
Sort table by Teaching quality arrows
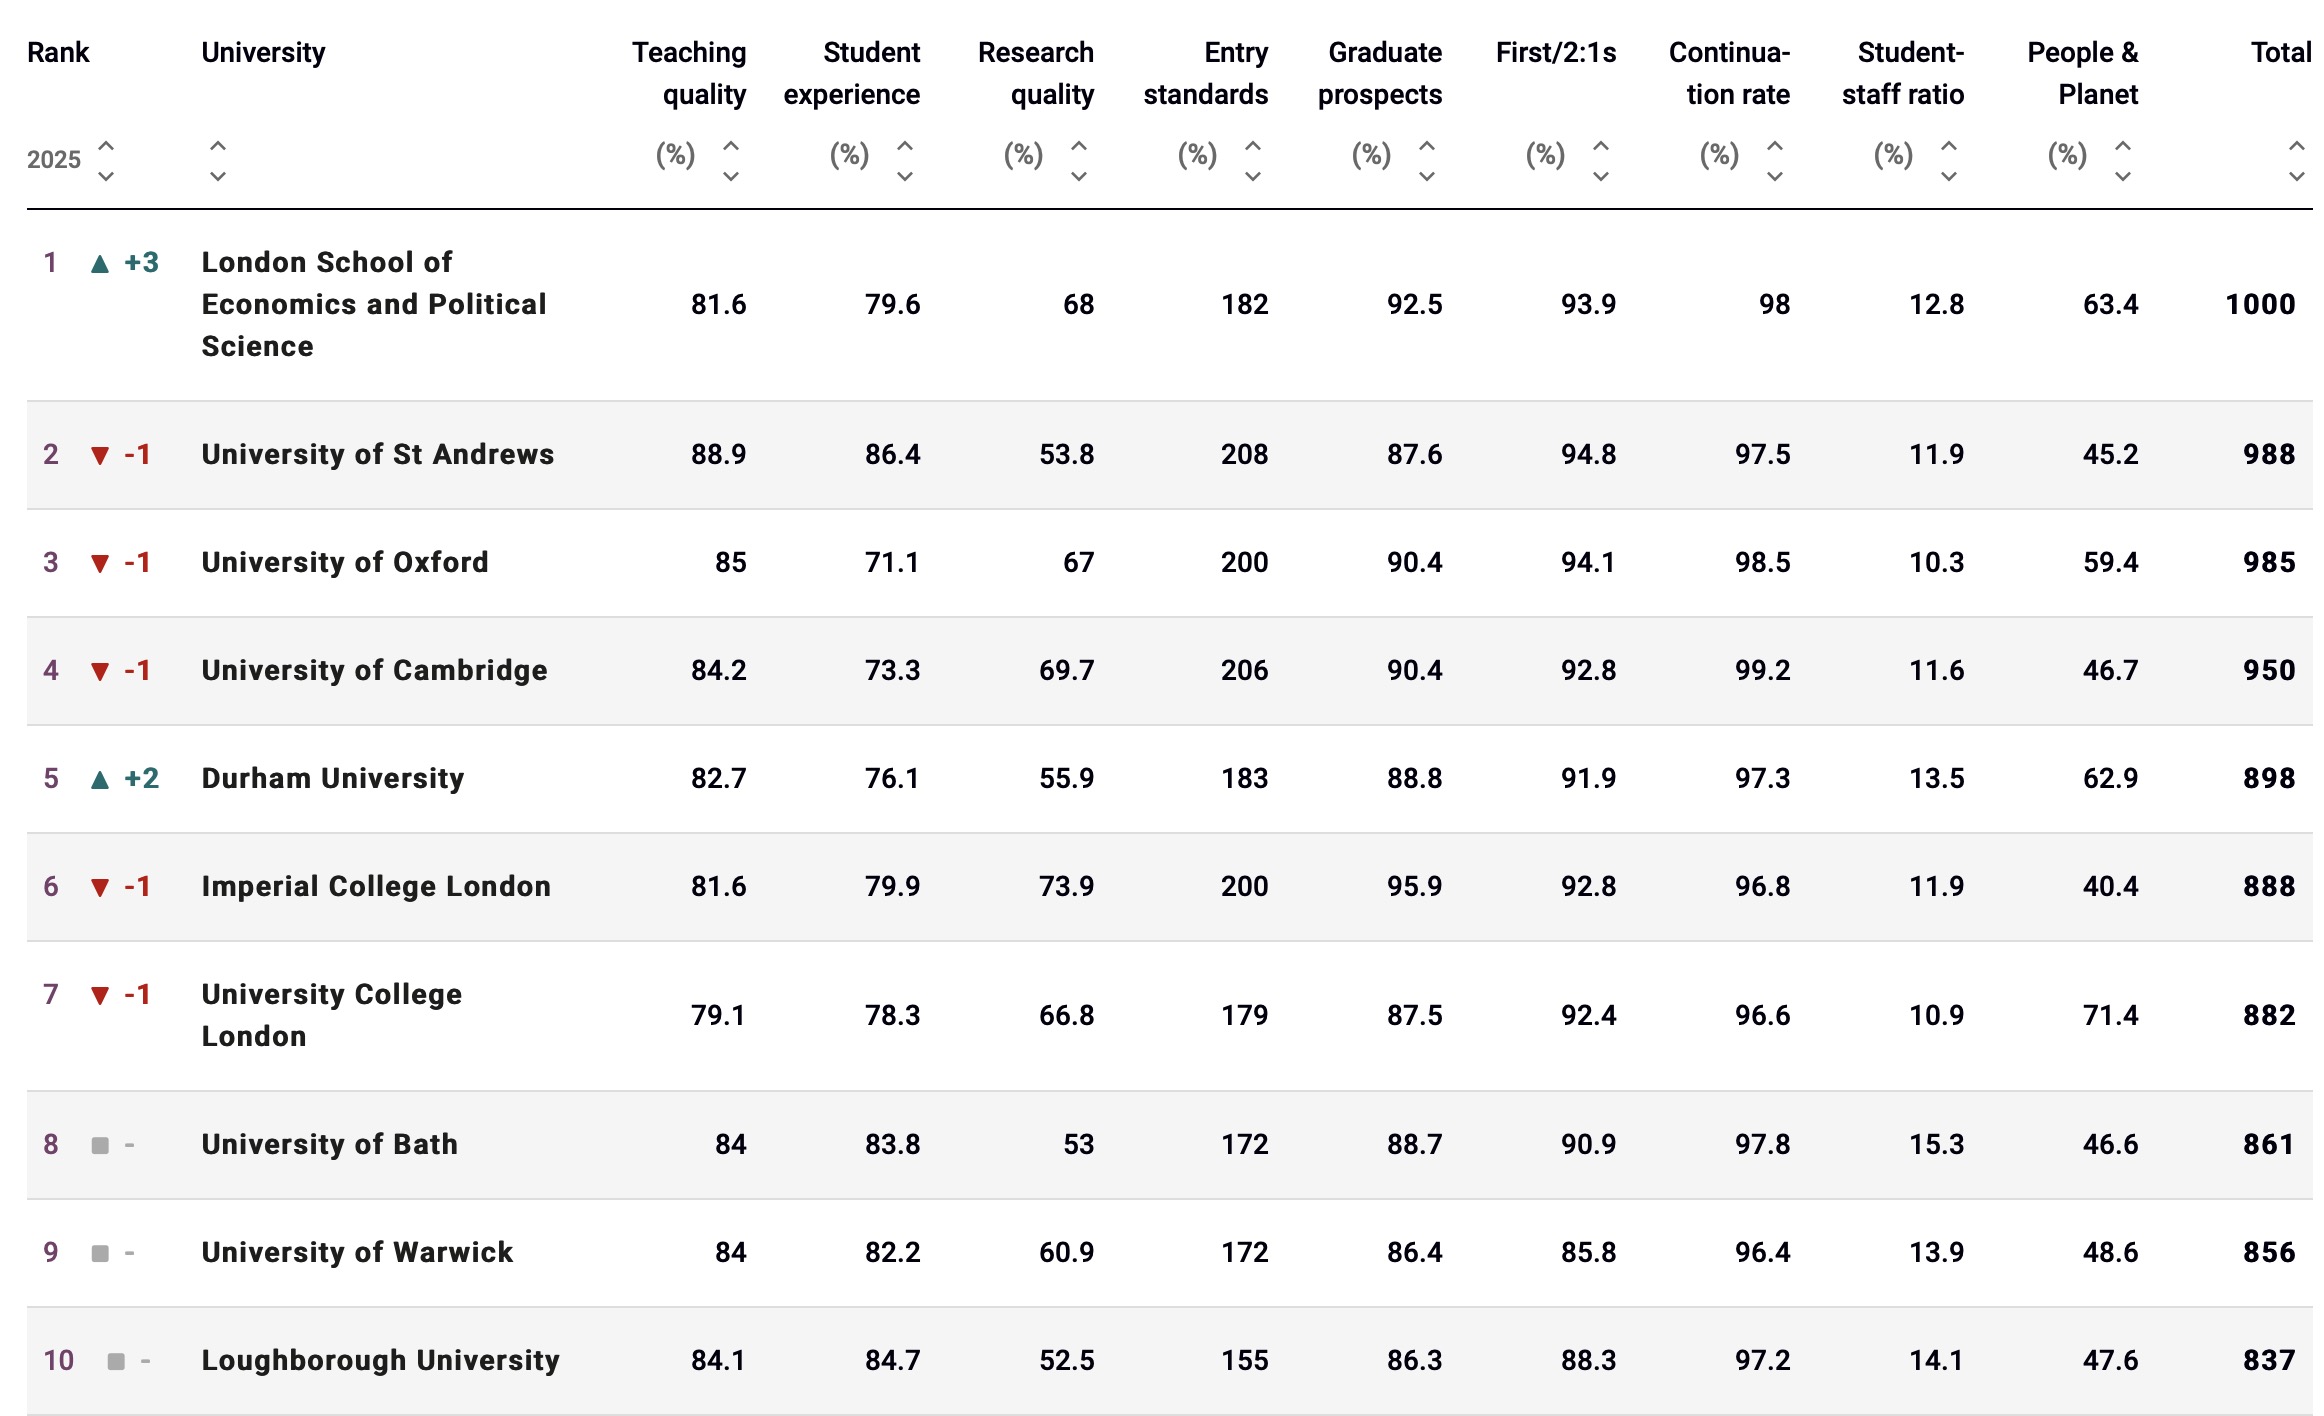[731, 160]
